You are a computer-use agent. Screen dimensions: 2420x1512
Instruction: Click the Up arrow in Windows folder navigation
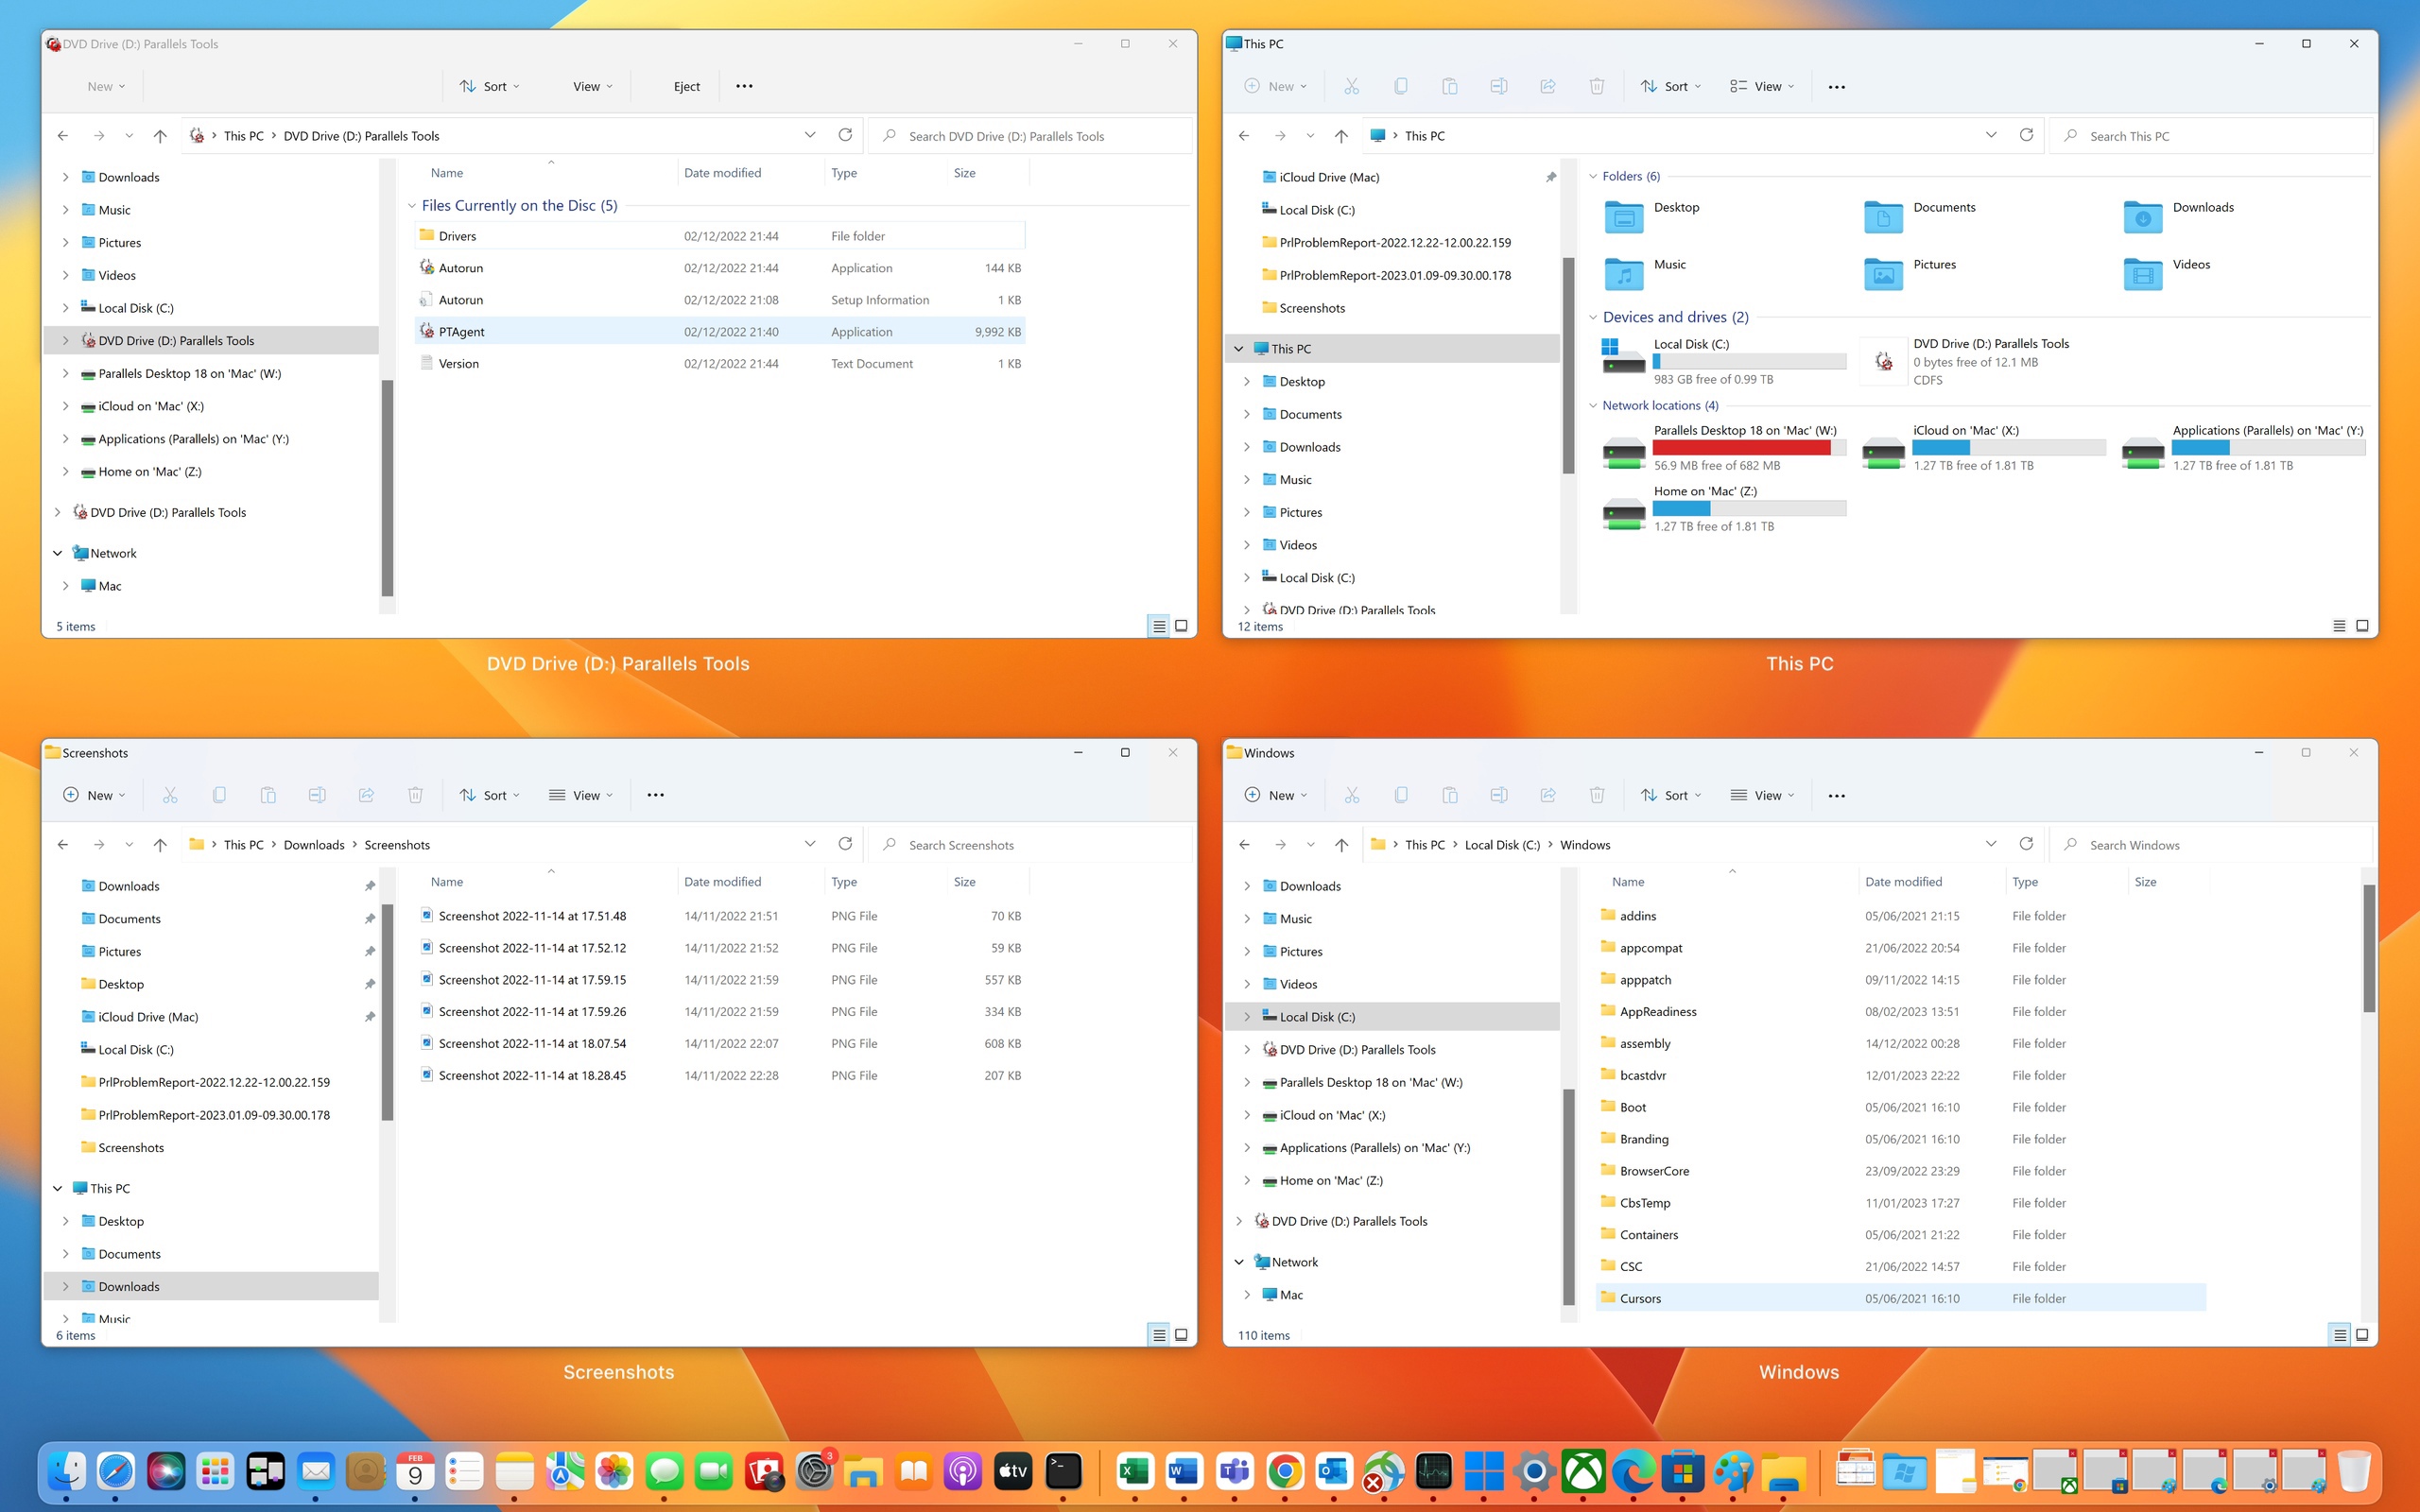pos(1341,845)
